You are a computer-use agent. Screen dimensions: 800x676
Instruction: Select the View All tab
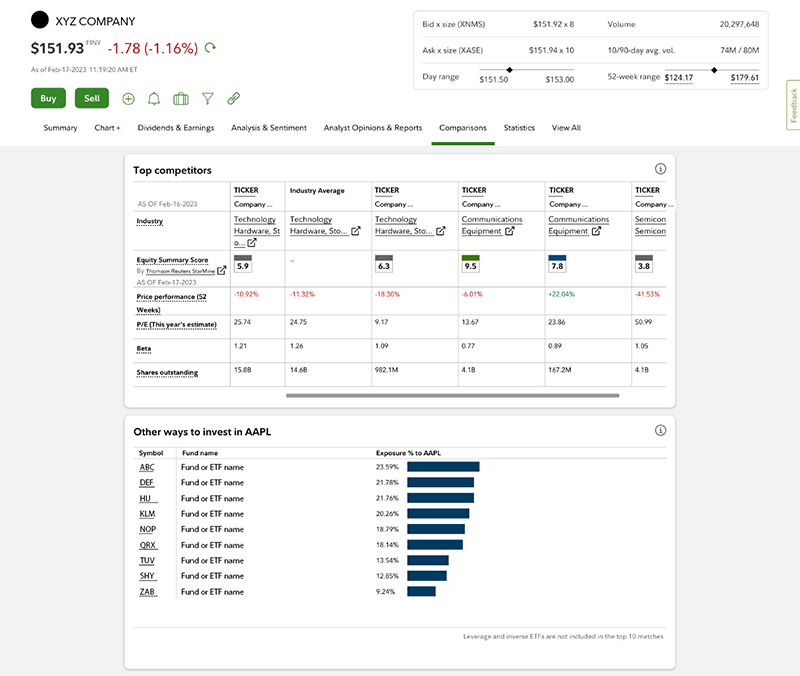[x=566, y=128]
